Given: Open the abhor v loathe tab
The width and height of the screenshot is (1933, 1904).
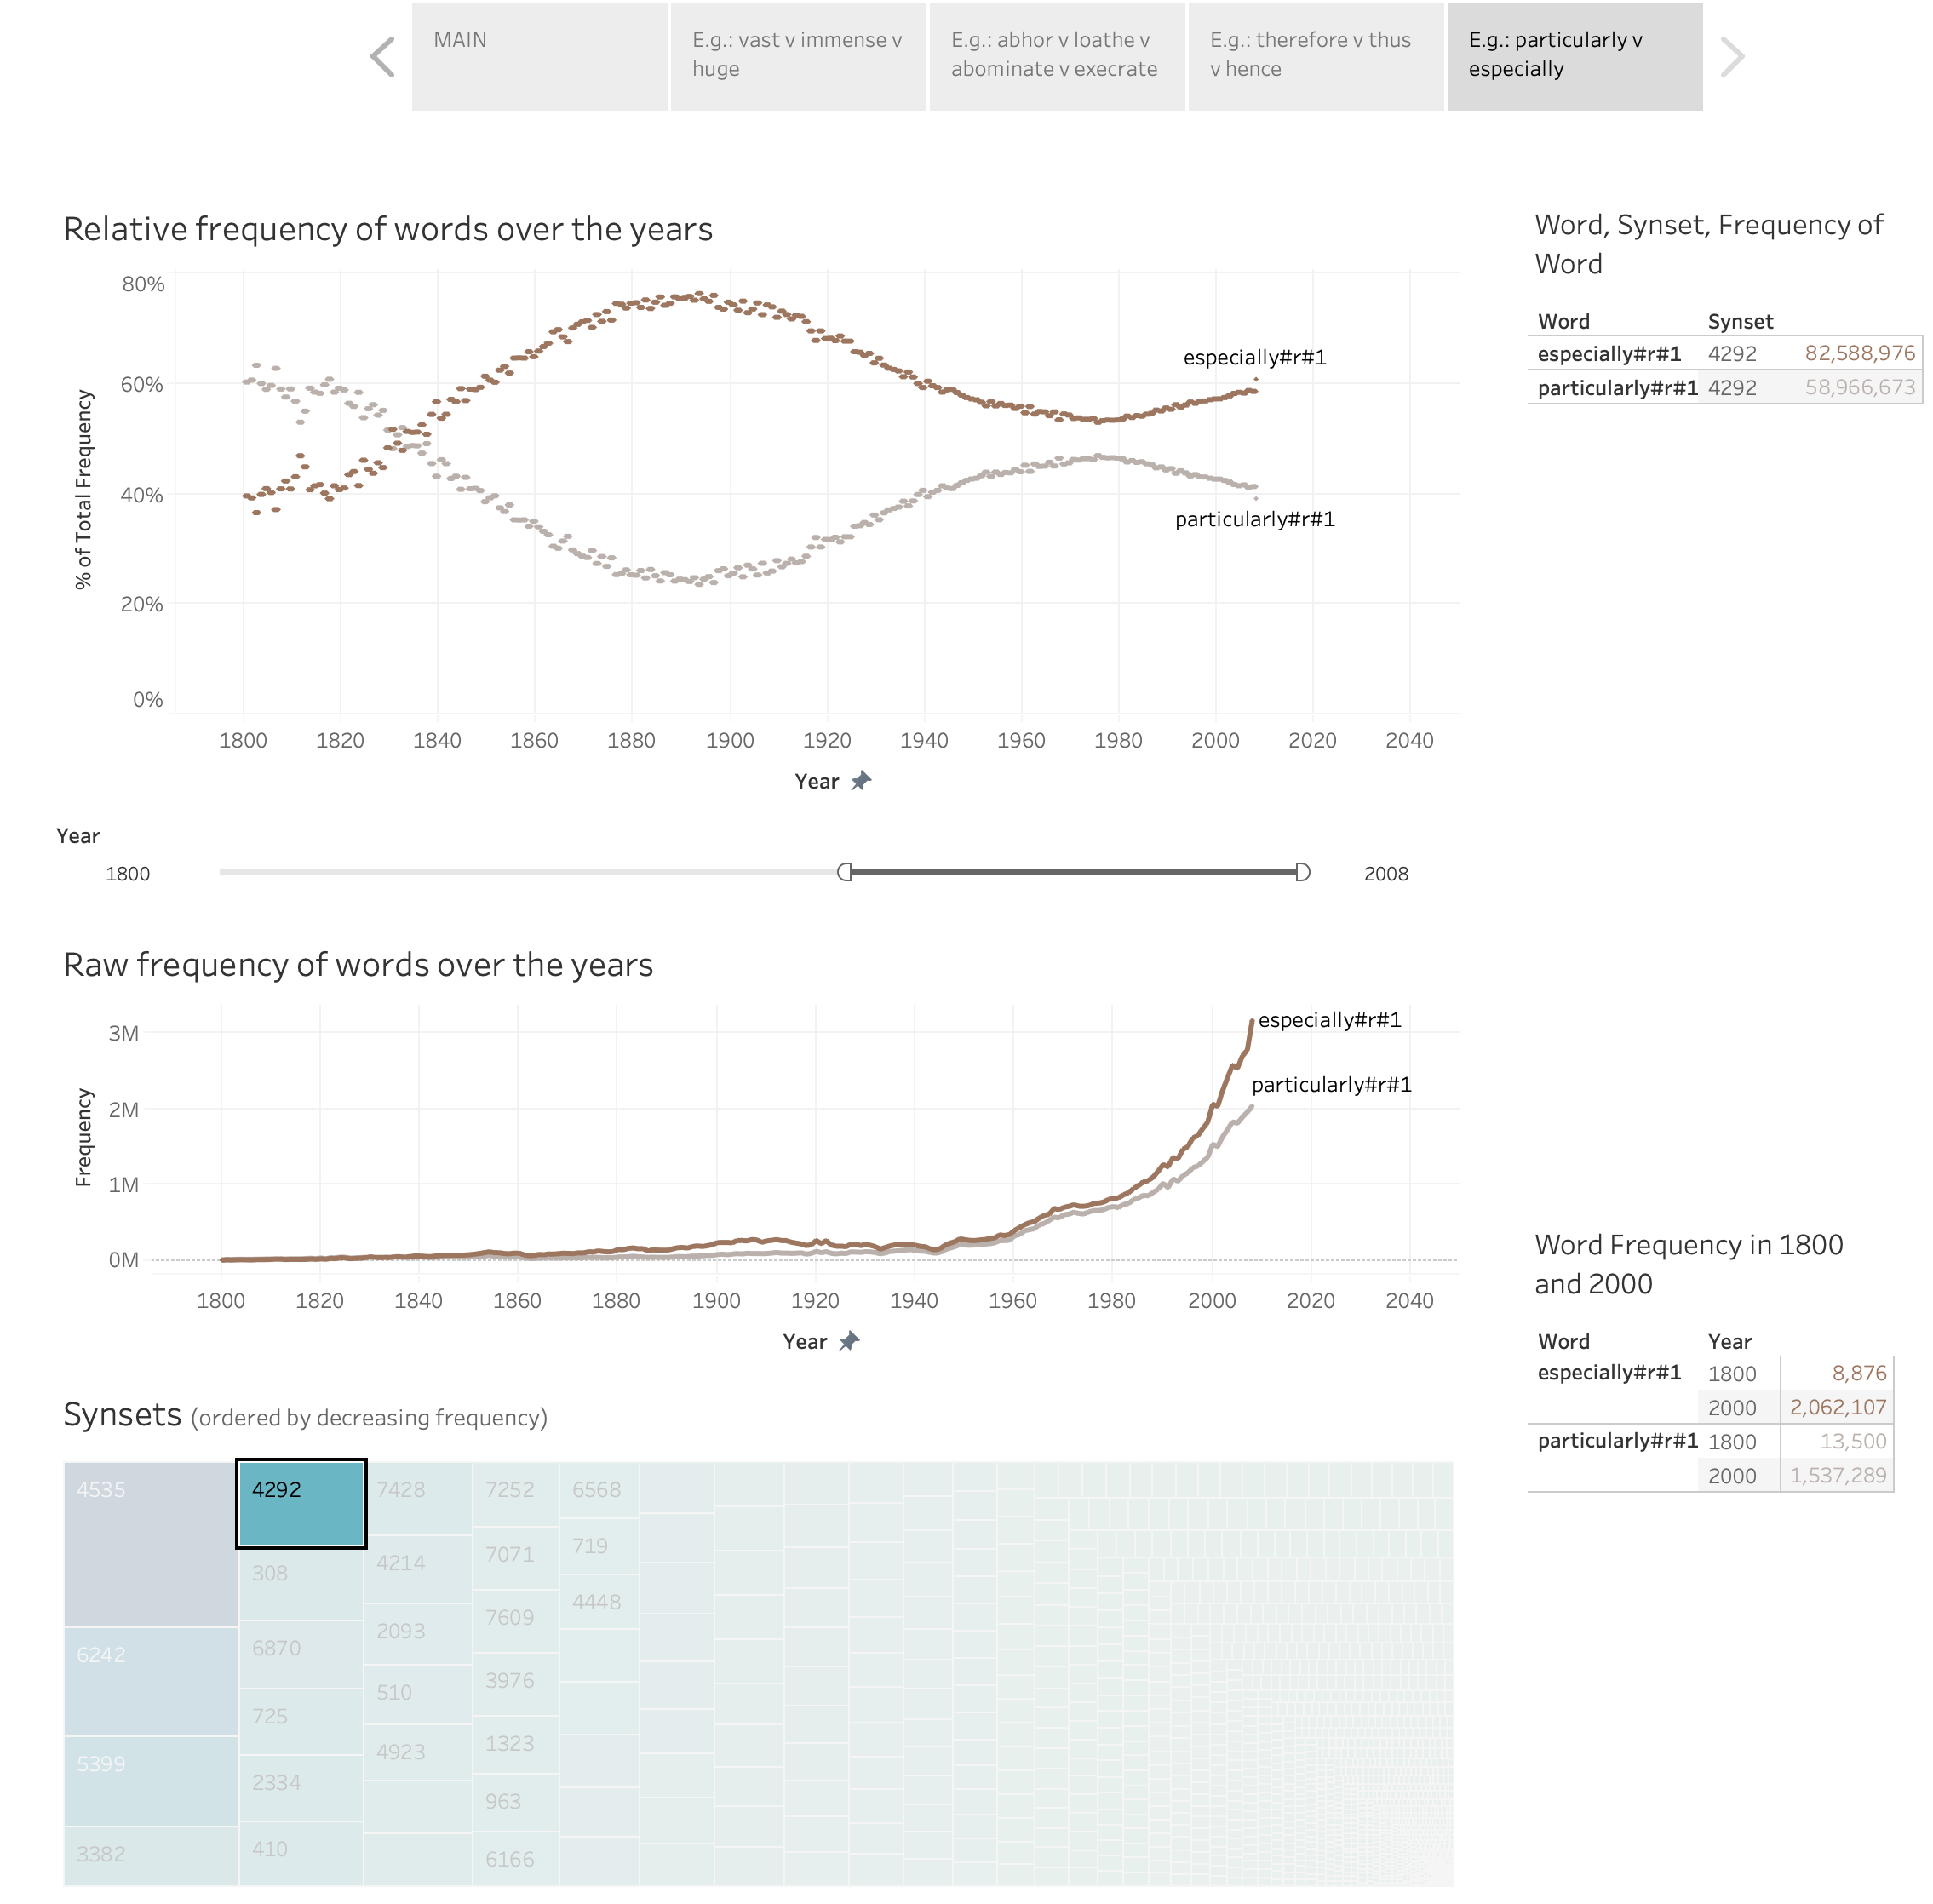Looking at the screenshot, I should [1057, 57].
